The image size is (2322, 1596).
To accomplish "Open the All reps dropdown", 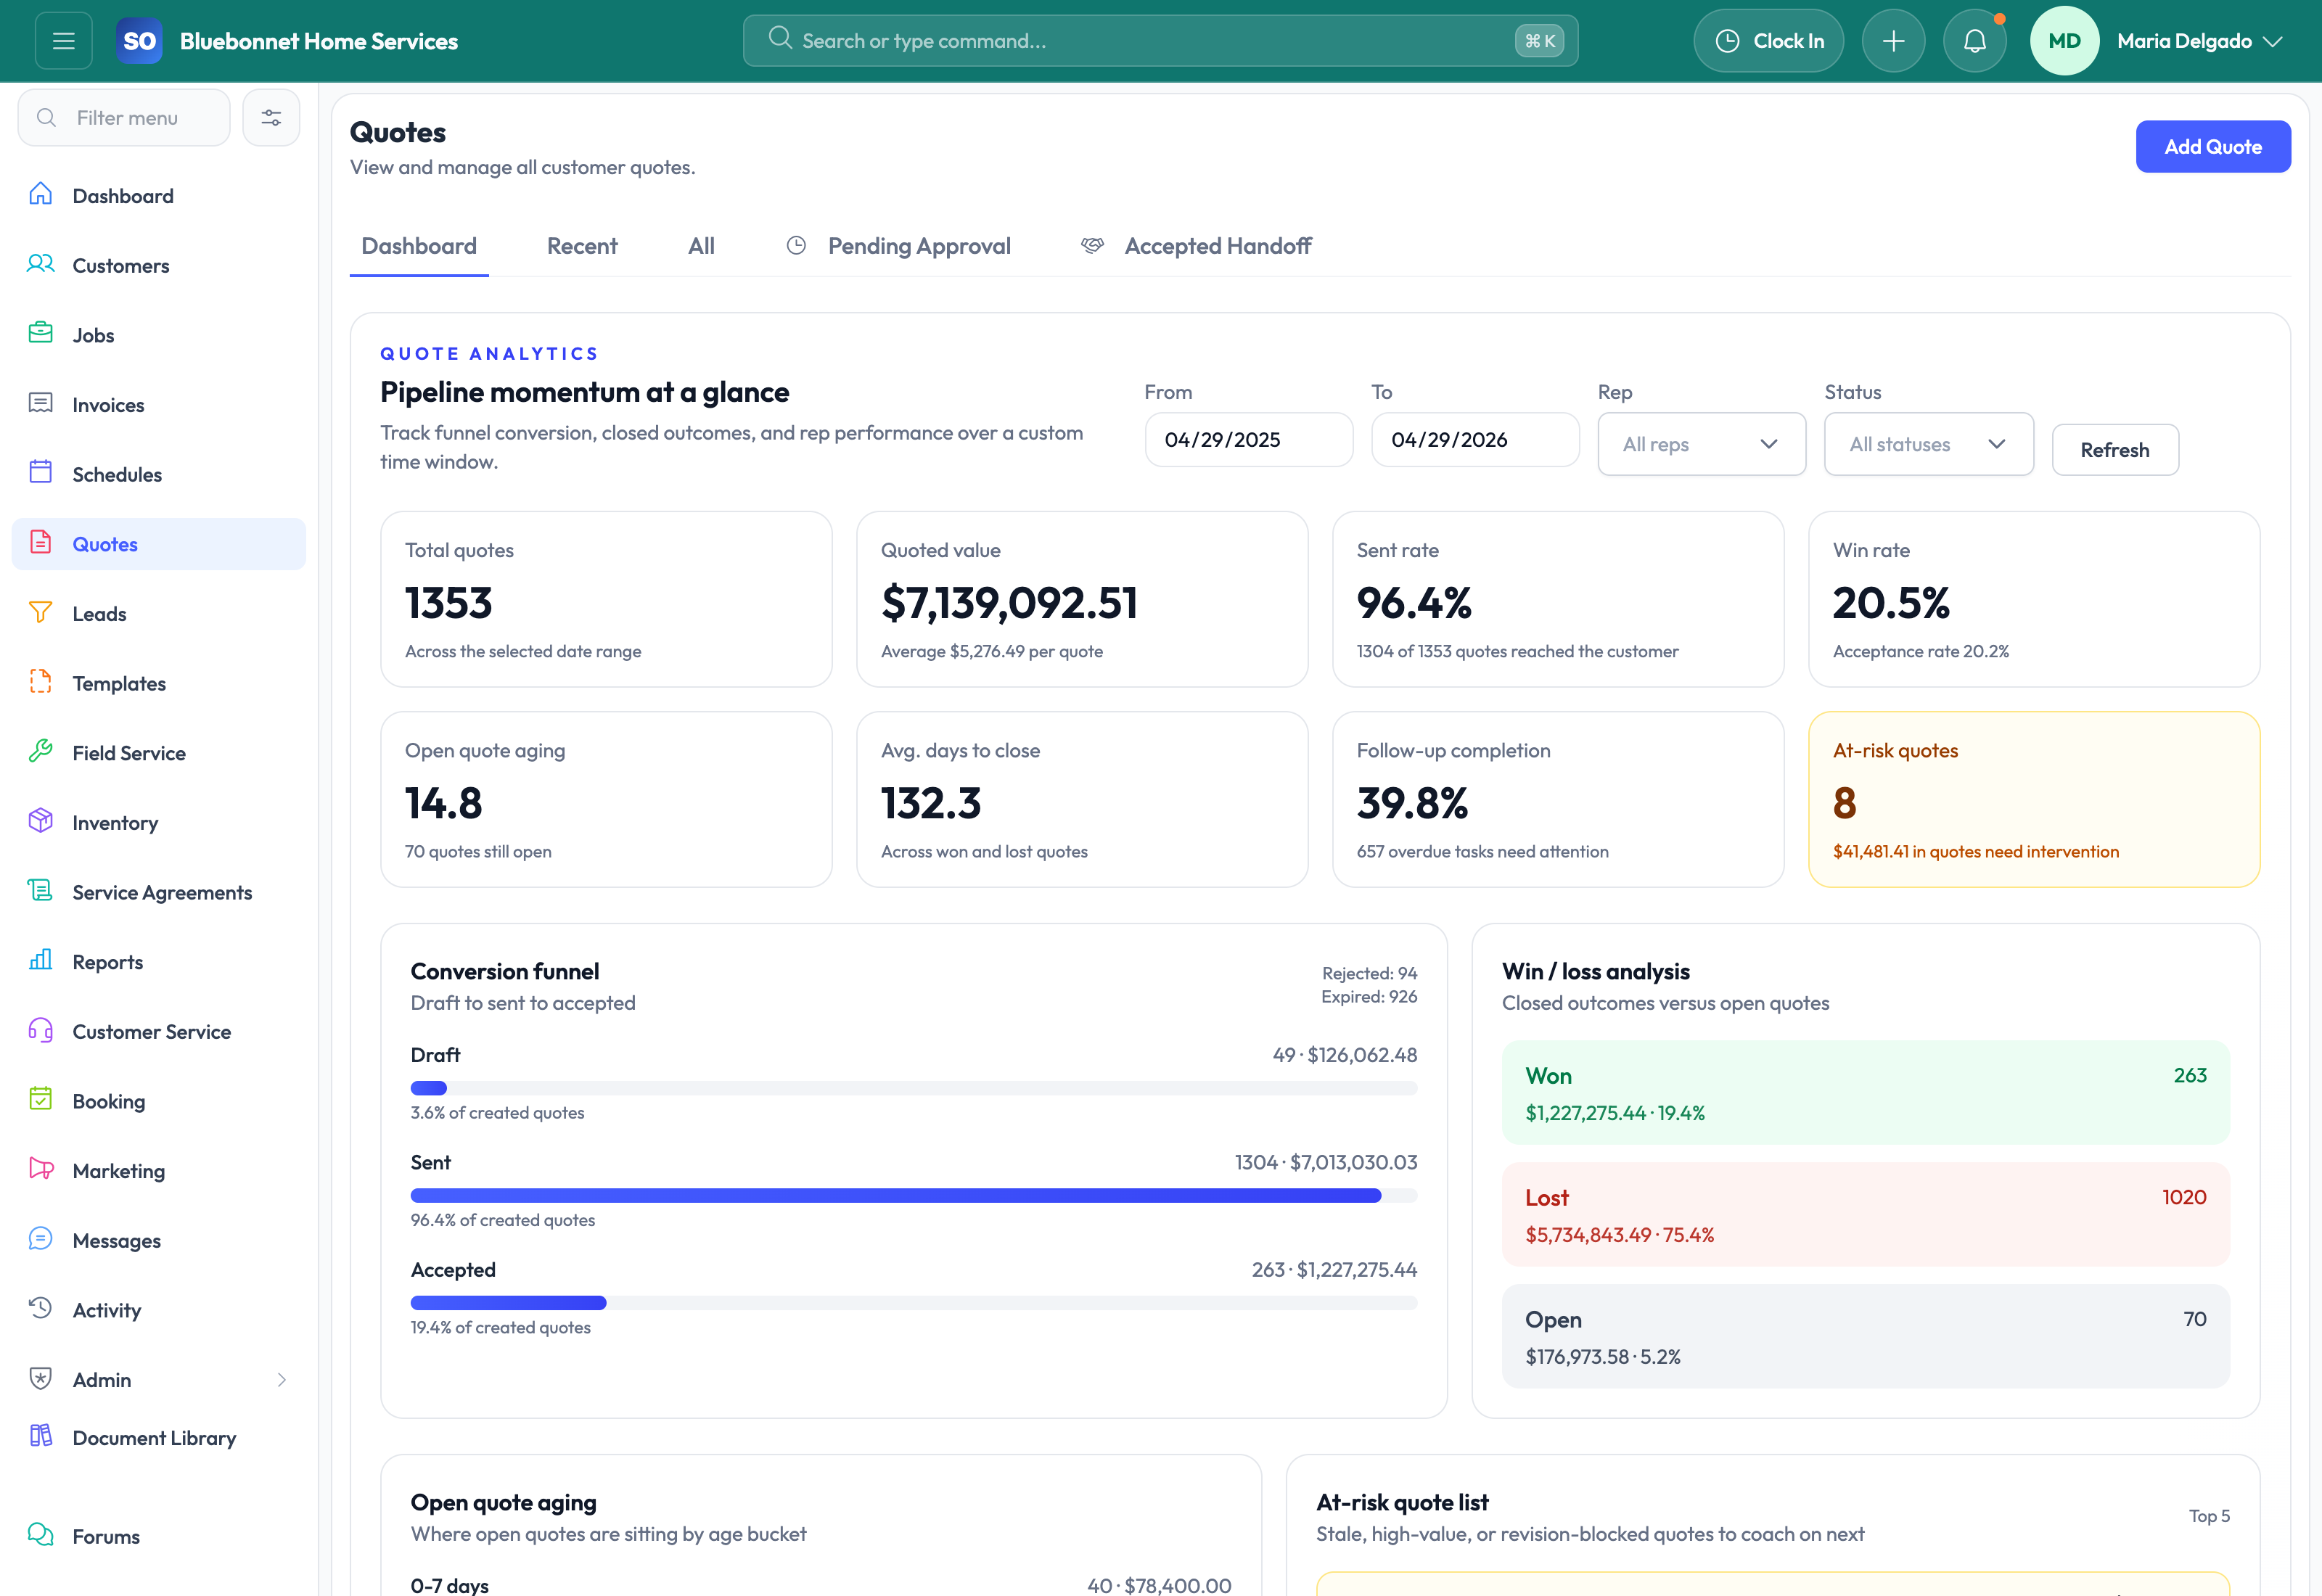I will tap(1701, 444).
